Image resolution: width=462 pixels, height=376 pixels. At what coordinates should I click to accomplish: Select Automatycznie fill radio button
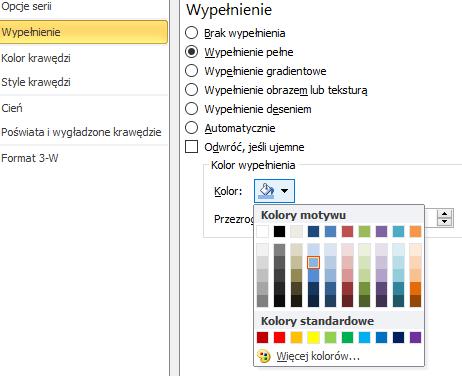191,128
